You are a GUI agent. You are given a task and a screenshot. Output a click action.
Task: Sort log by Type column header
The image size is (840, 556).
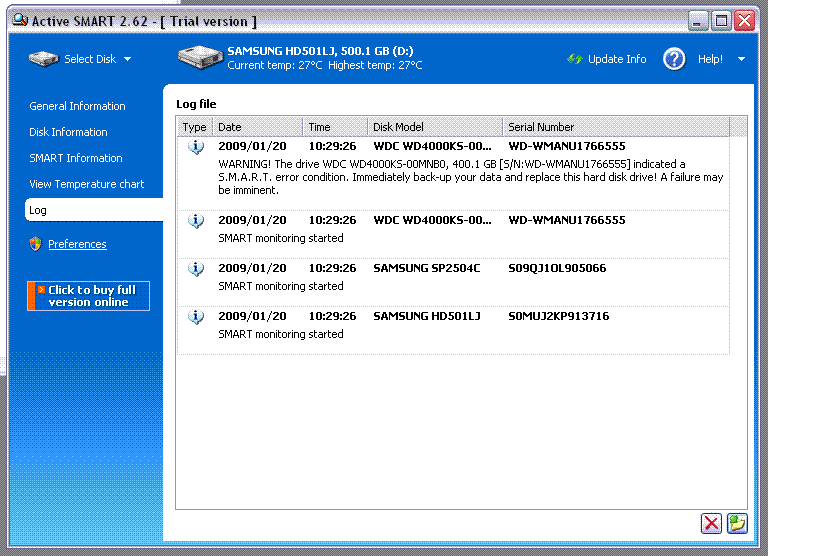(194, 127)
